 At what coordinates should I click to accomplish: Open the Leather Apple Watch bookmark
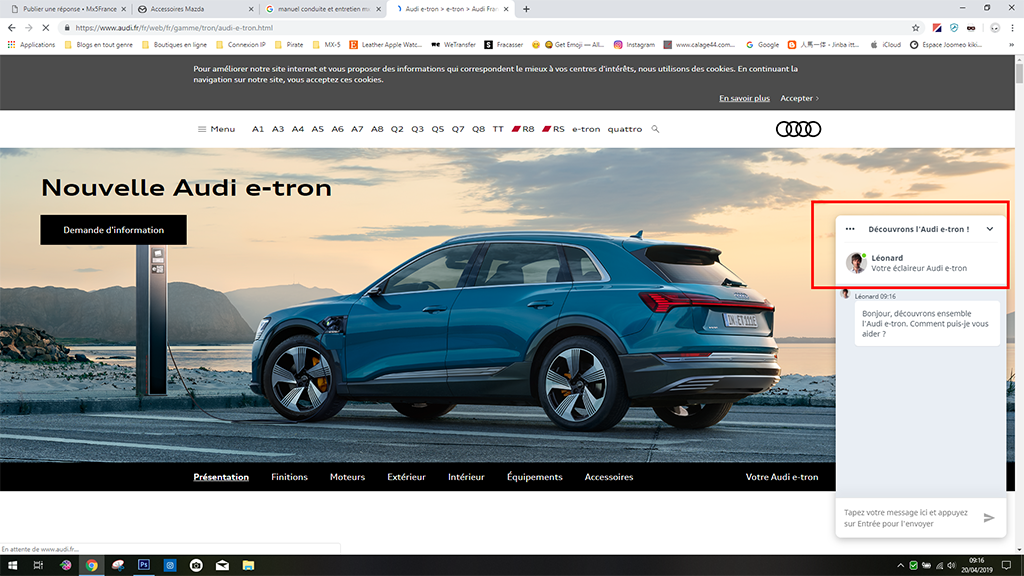point(386,45)
